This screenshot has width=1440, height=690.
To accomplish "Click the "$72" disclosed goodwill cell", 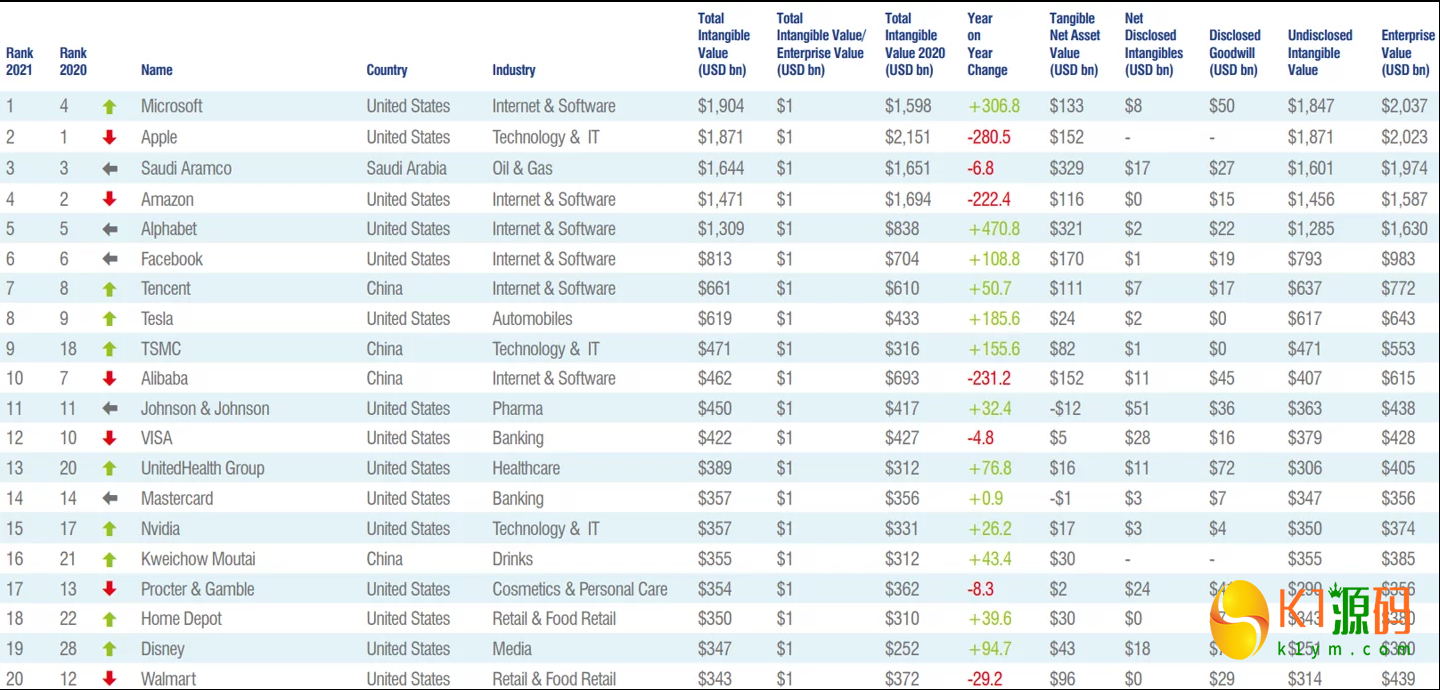I will [x=1222, y=468].
